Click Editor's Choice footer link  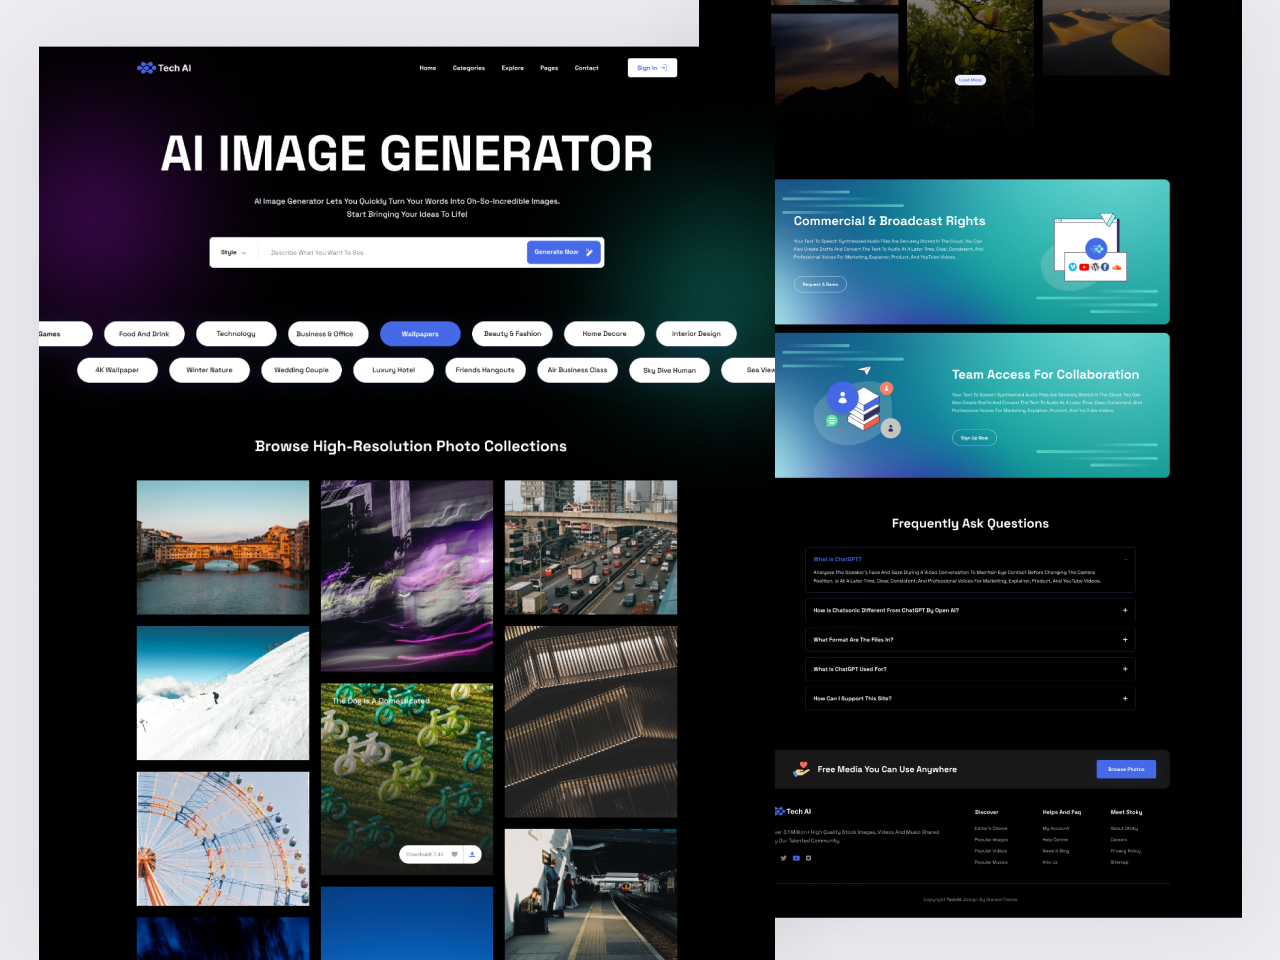991,829
